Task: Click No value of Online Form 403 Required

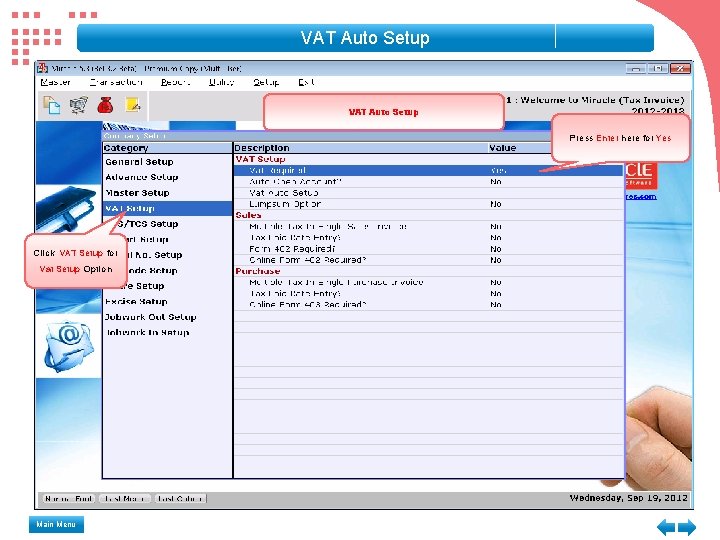Action: point(495,304)
